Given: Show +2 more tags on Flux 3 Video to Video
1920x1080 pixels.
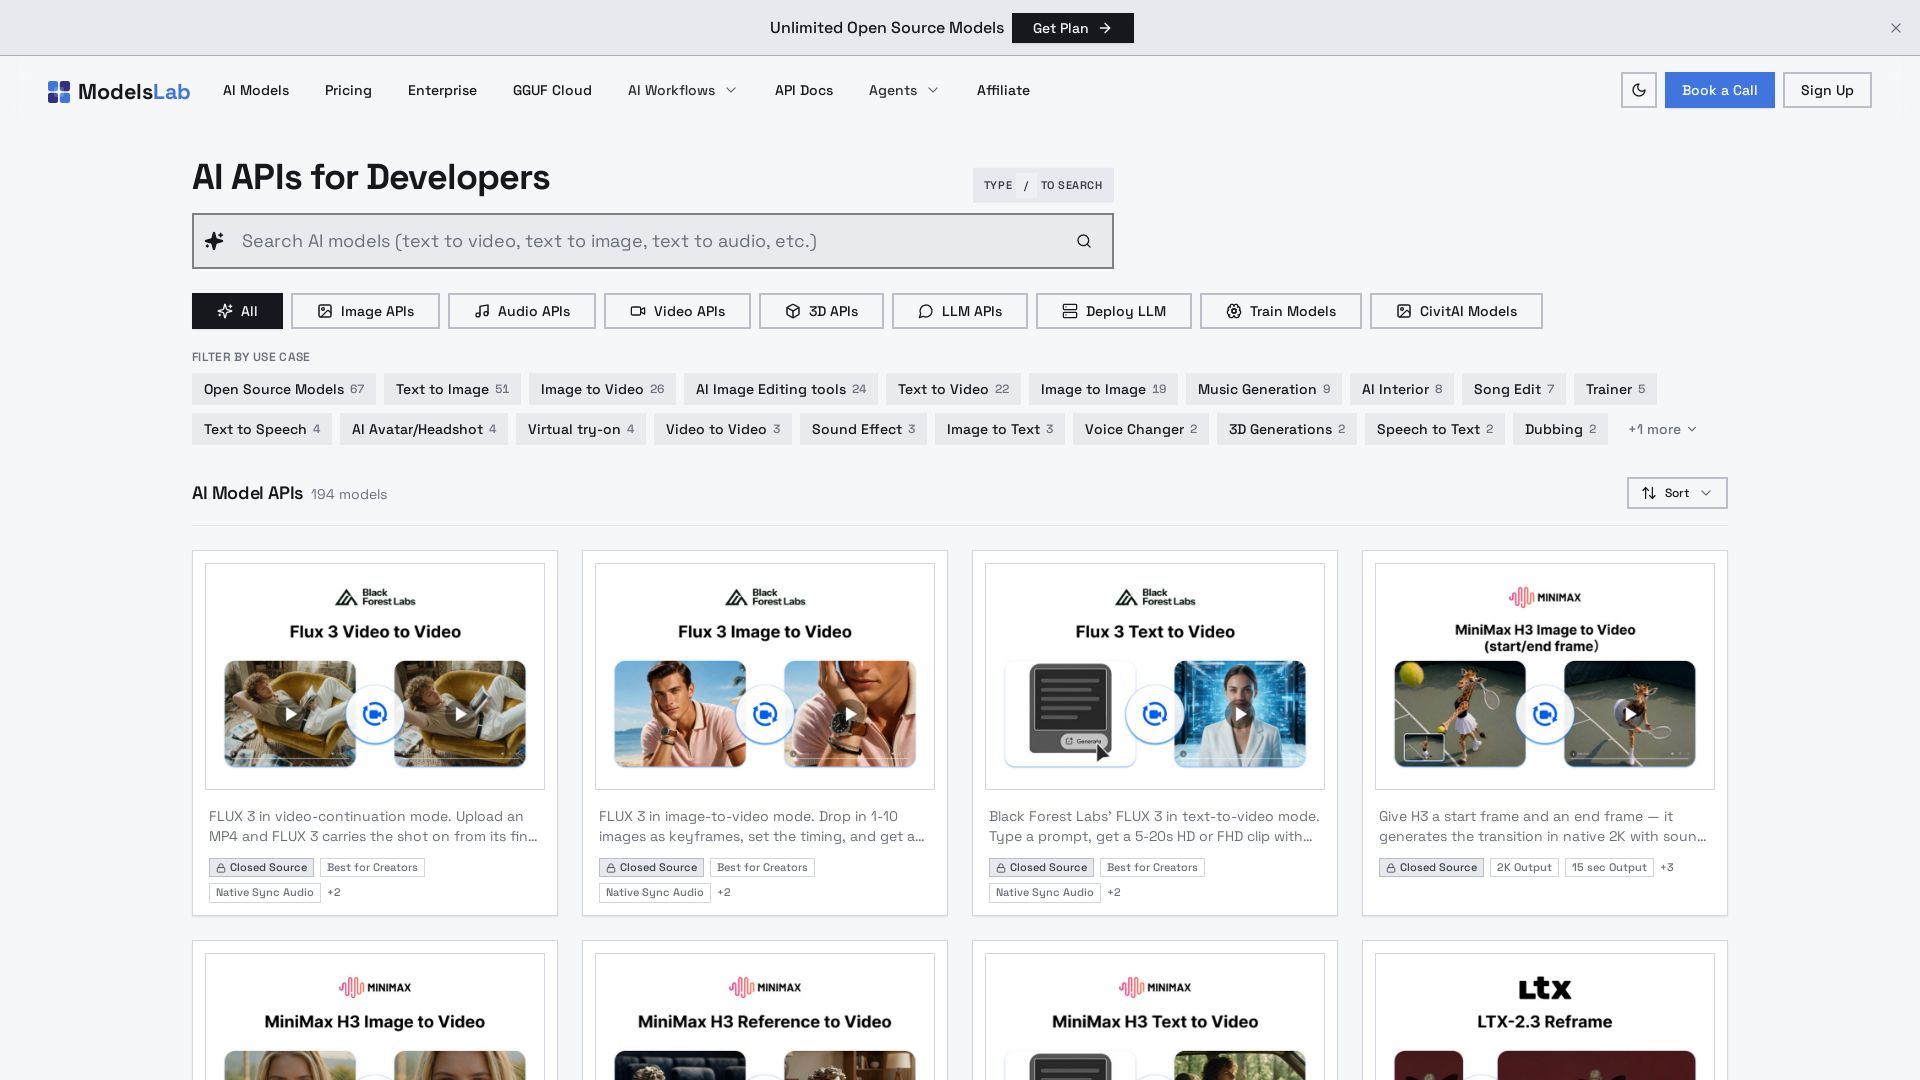Looking at the screenshot, I should pos(334,892).
